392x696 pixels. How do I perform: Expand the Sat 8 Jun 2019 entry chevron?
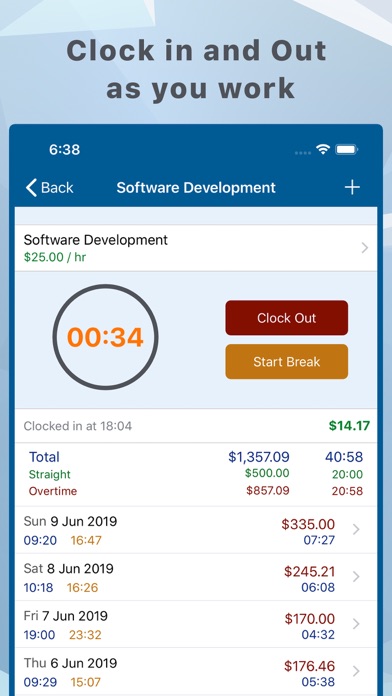(356, 577)
